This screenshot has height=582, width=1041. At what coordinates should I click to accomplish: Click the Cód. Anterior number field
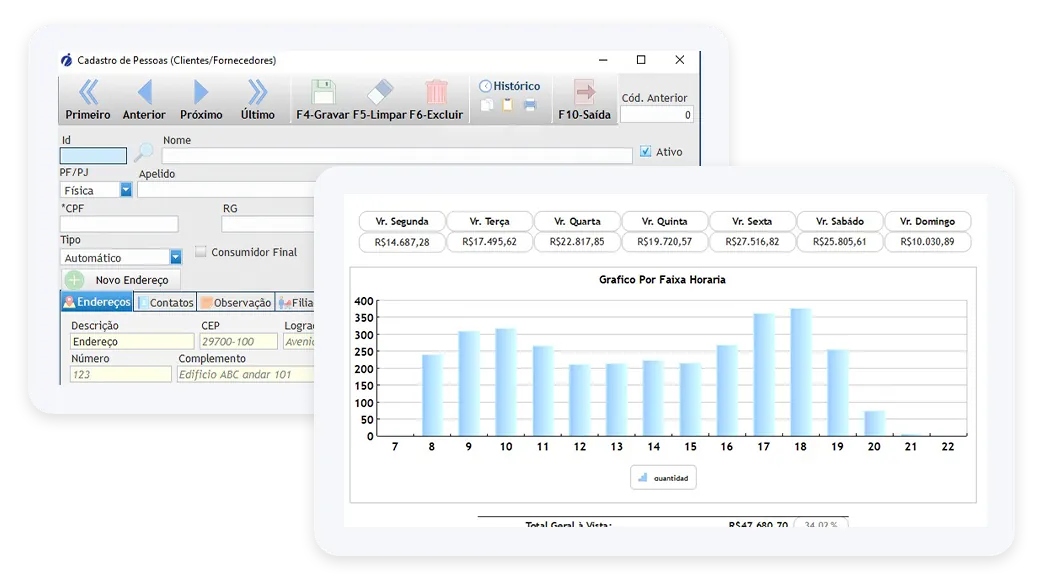[657, 115]
